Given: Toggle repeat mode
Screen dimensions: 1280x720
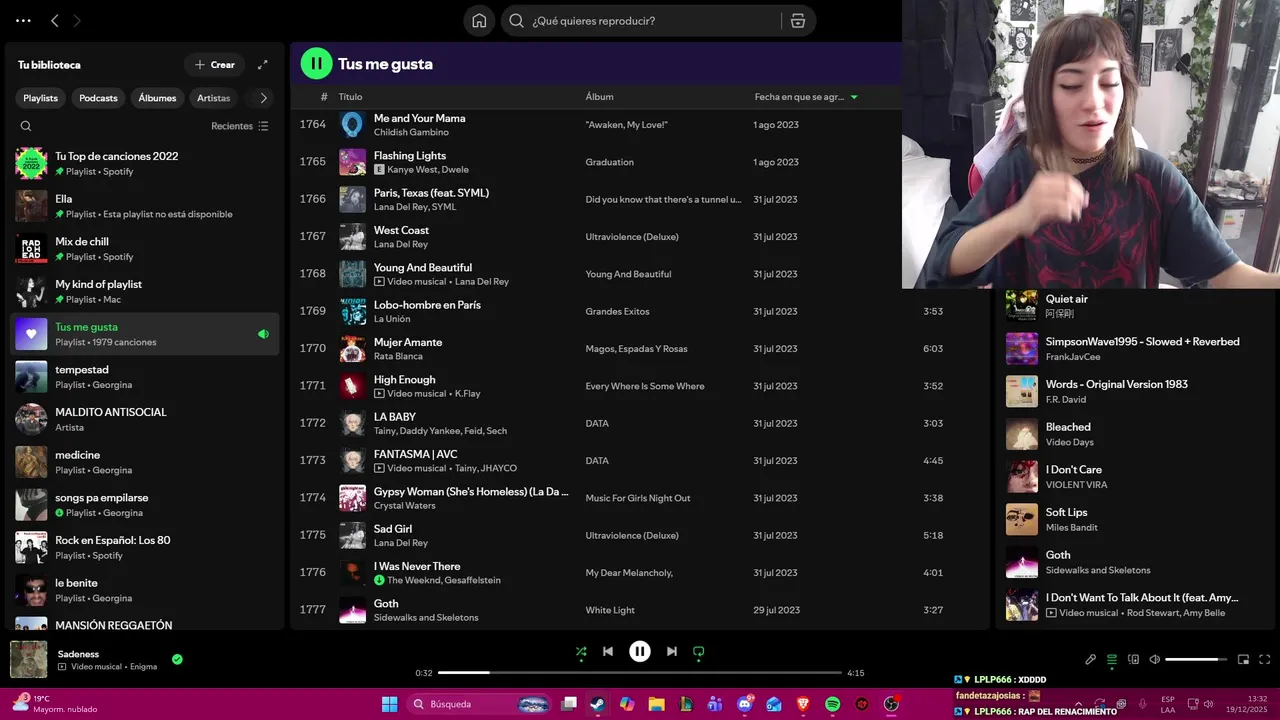Looking at the screenshot, I should [699, 651].
